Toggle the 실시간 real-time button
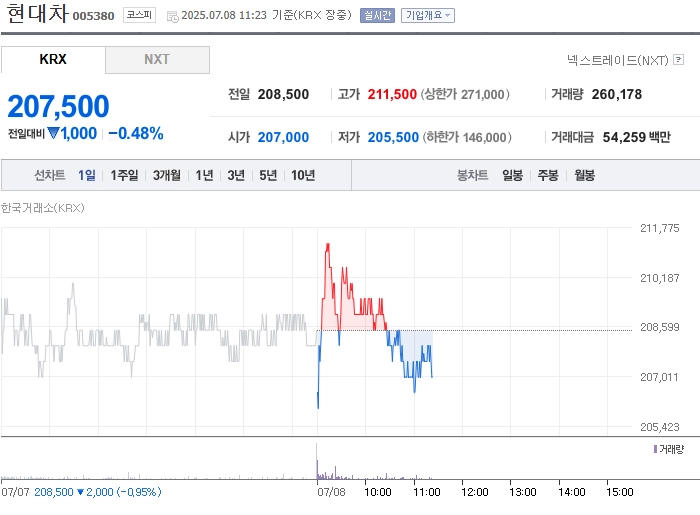Screen dimensions: 700x515 coord(377,16)
